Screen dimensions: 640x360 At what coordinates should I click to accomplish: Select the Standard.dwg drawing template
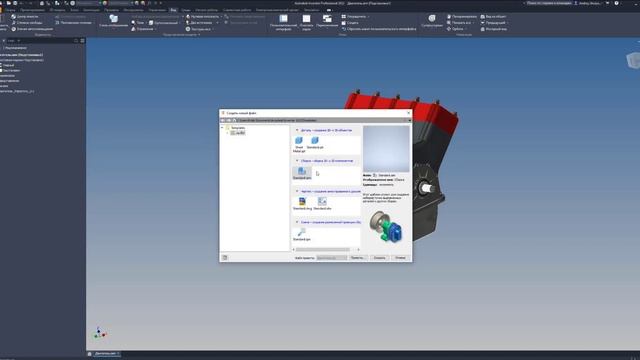(x=302, y=202)
